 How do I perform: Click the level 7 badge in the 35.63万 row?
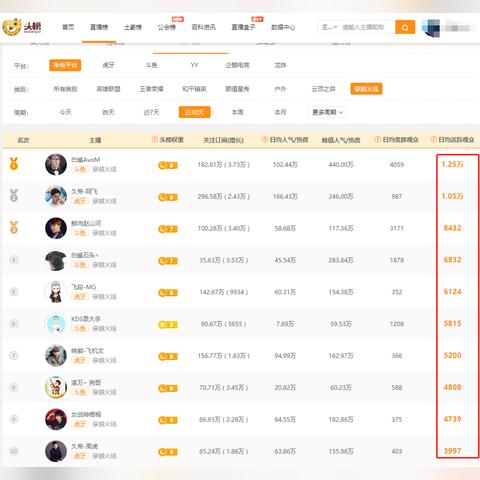click(168, 261)
